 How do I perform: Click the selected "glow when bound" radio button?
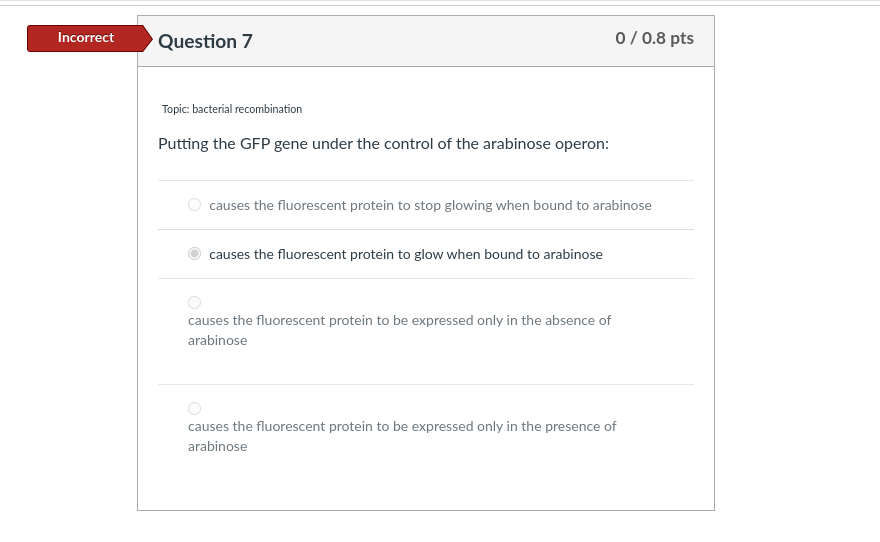click(x=195, y=254)
